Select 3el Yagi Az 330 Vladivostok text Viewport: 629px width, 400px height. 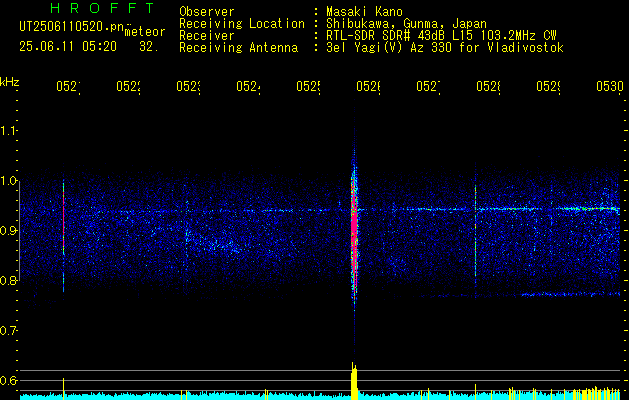[x=445, y=48]
